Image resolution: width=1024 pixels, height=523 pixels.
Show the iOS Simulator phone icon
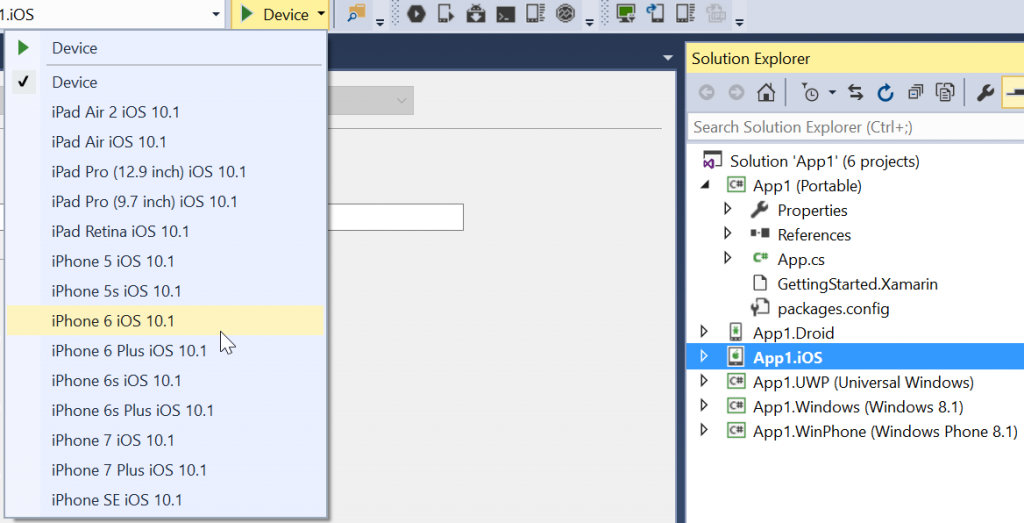[655, 13]
